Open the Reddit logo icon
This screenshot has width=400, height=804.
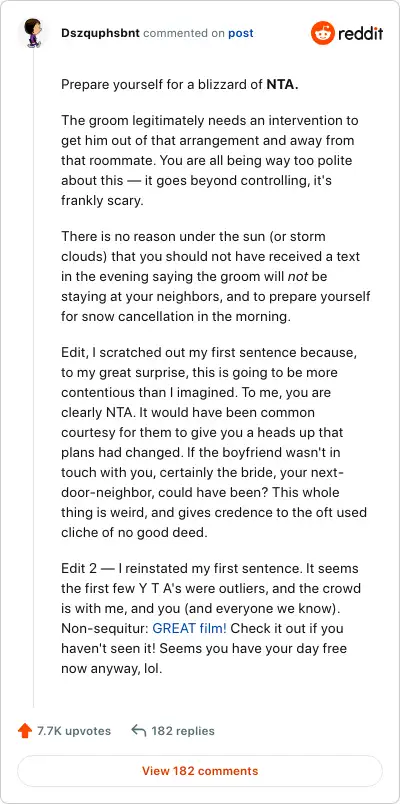[322, 33]
